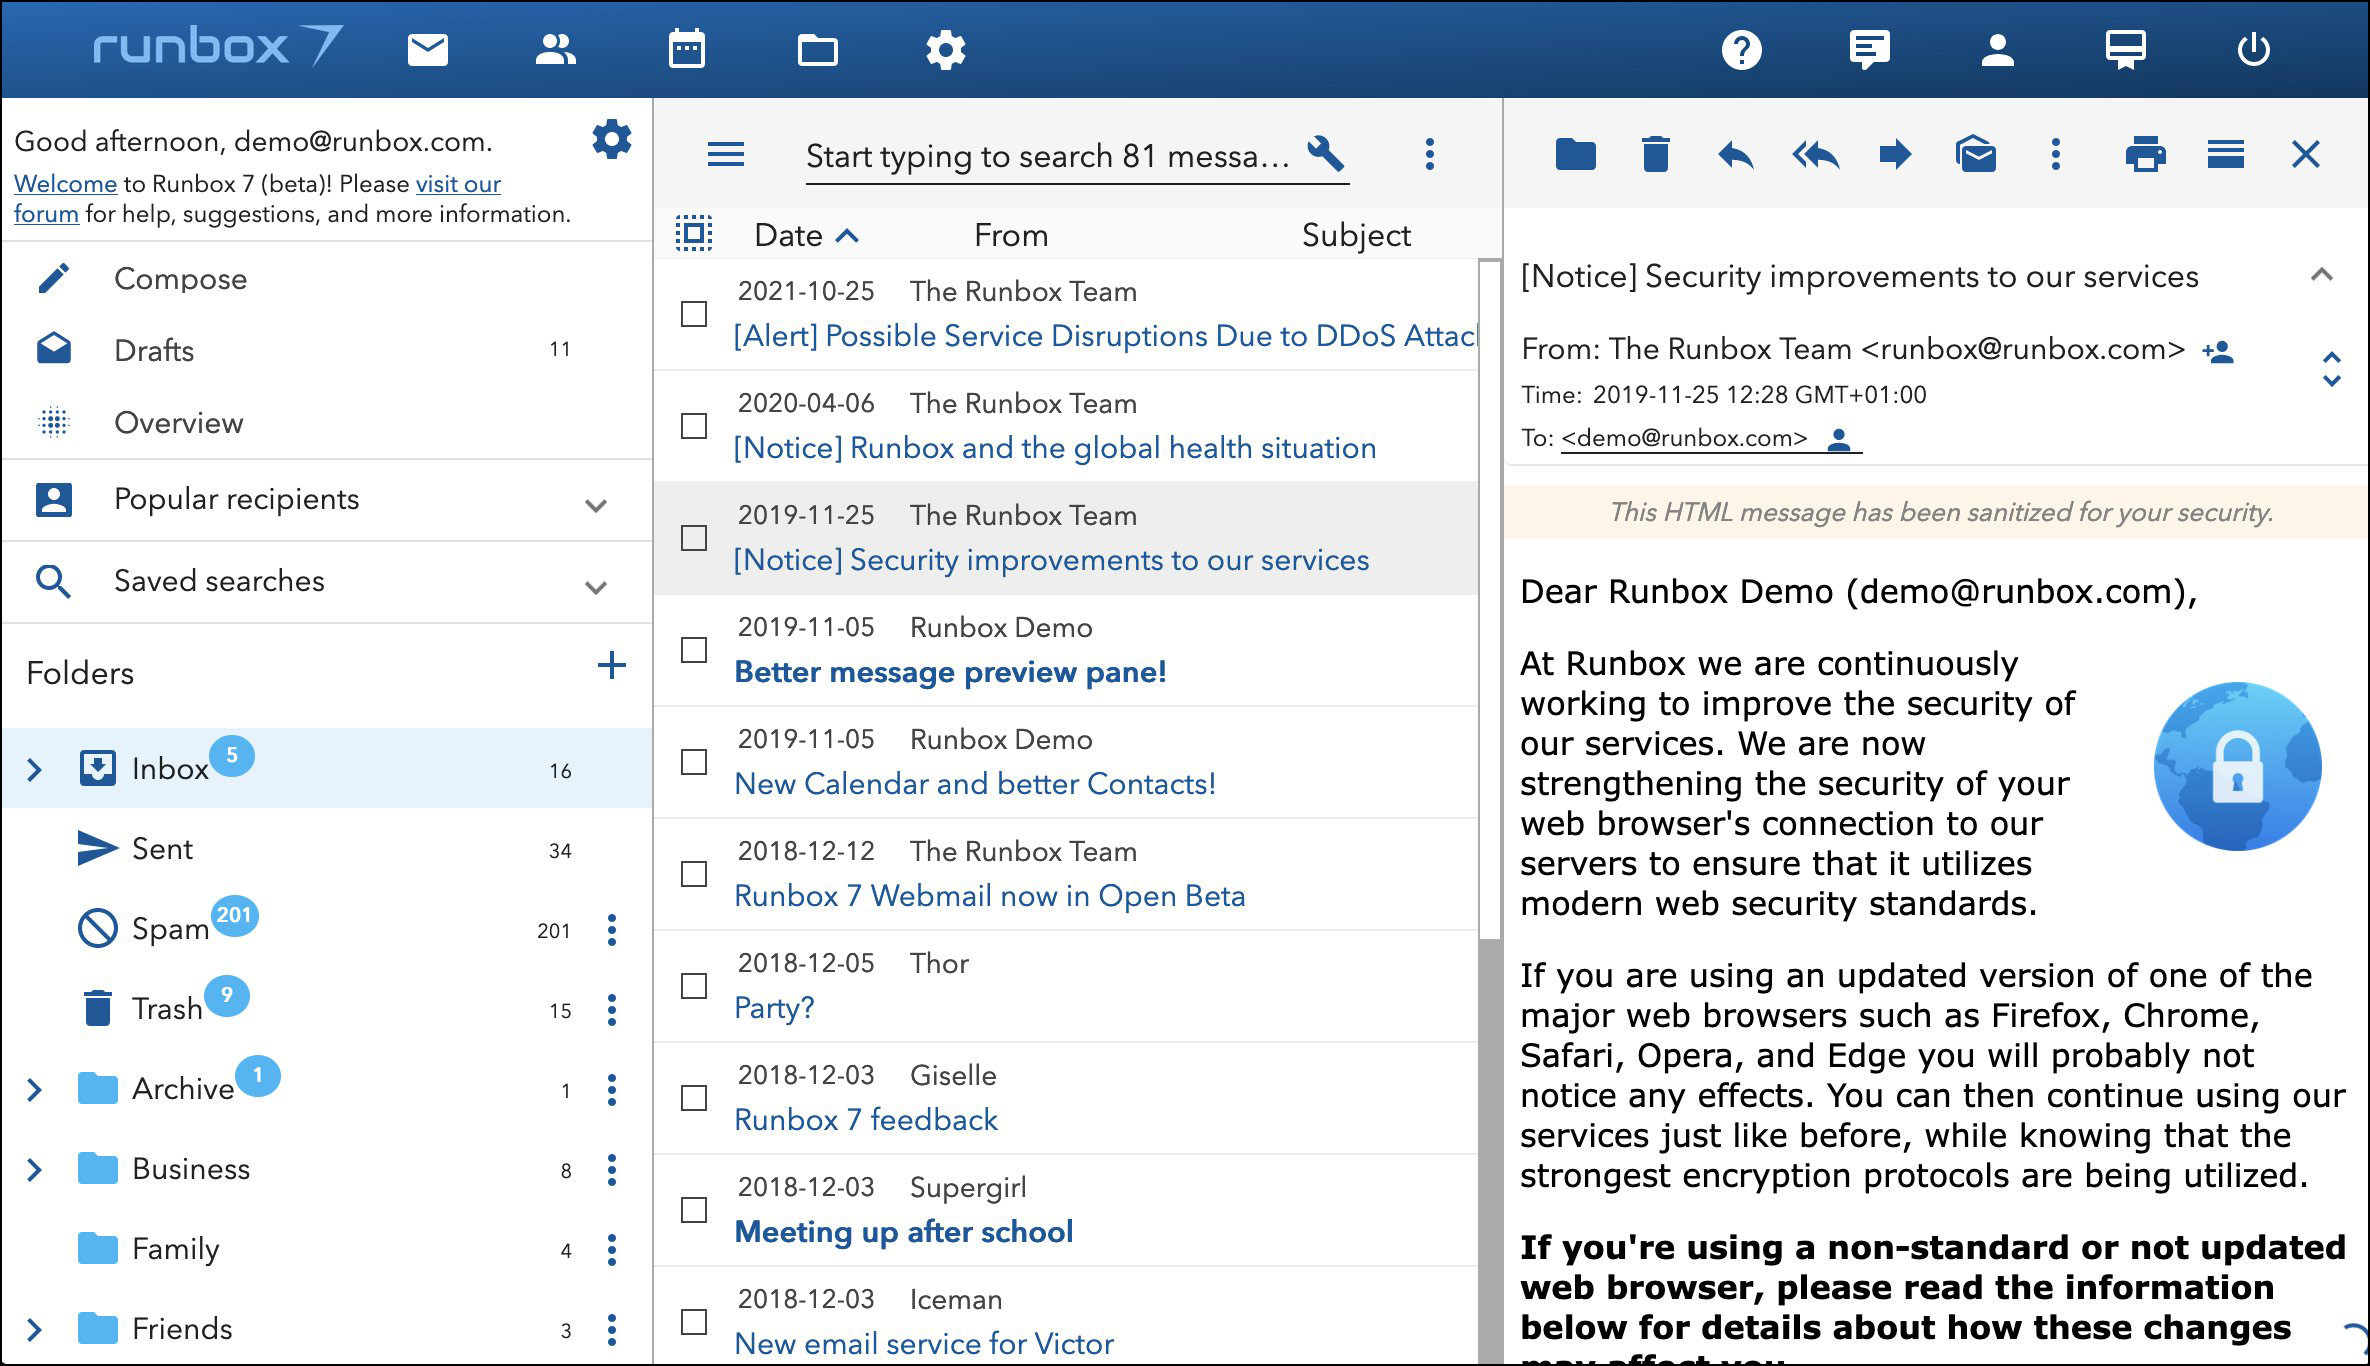Viewport: 2370px width, 1366px height.
Task: Check the Runbox 7 Webmail Open Beta message
Action: click(x=693, y=874)
